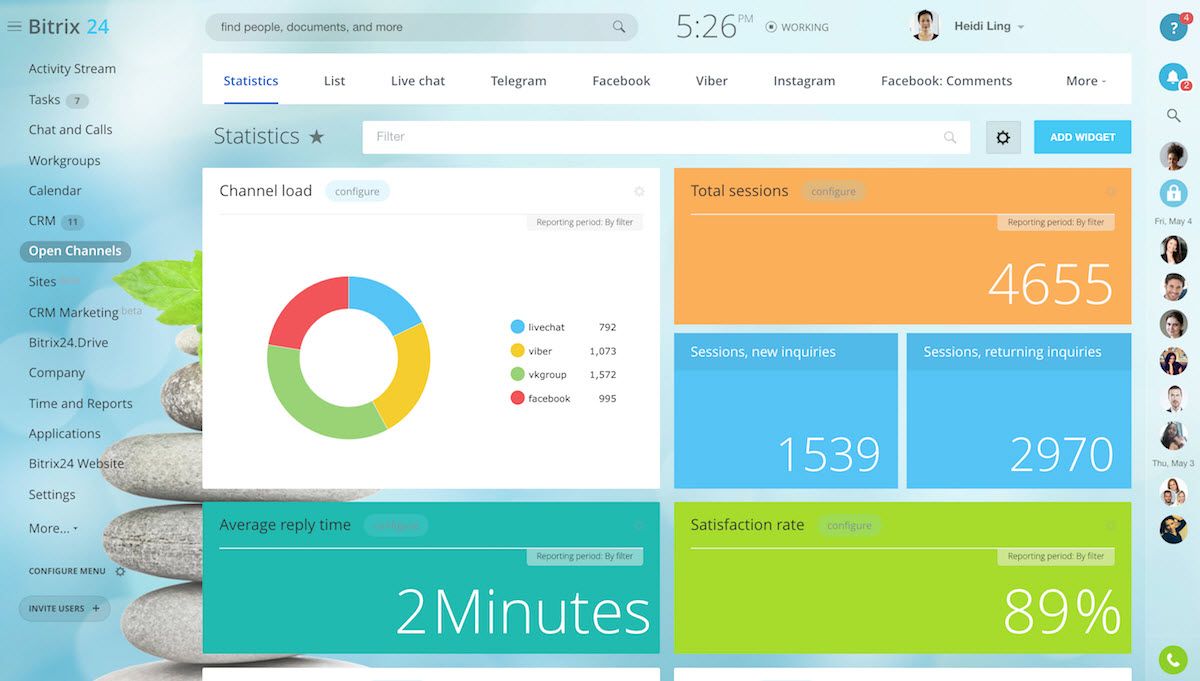Click the search magnifier in the right sidebar
1200x681 pixels.
click(x=1173, y=115)
